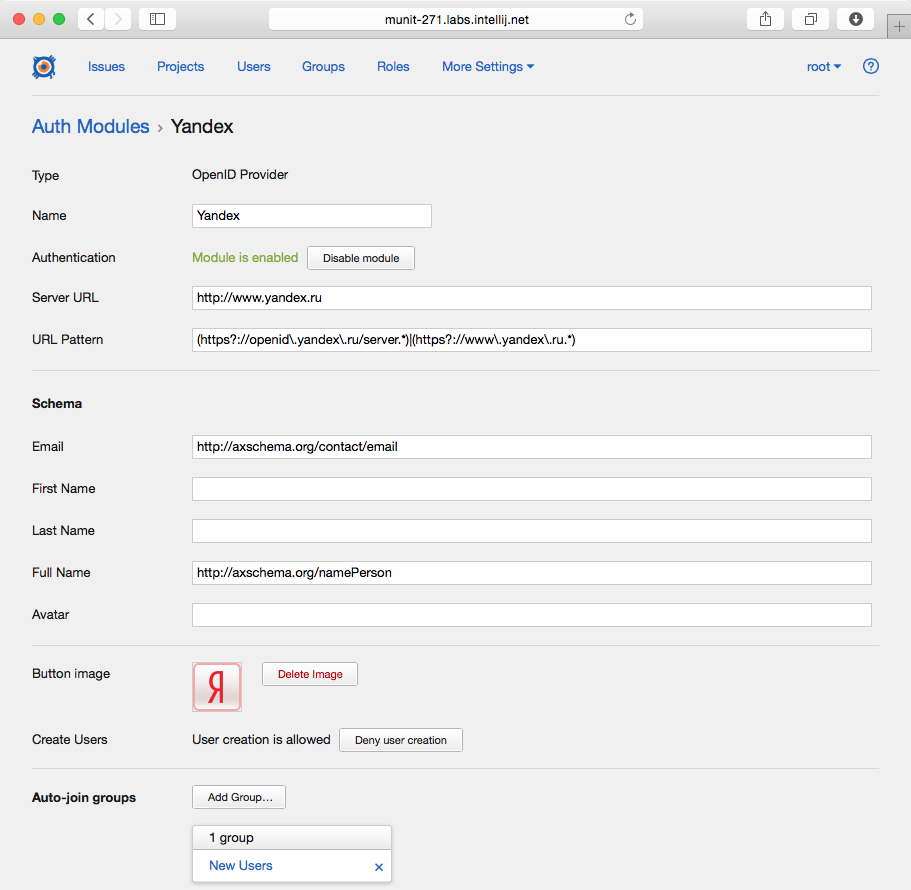Viewport: 911px width, 890px height.
Task: Click Safari's forward arrow button
Action: tap(118, 19)
